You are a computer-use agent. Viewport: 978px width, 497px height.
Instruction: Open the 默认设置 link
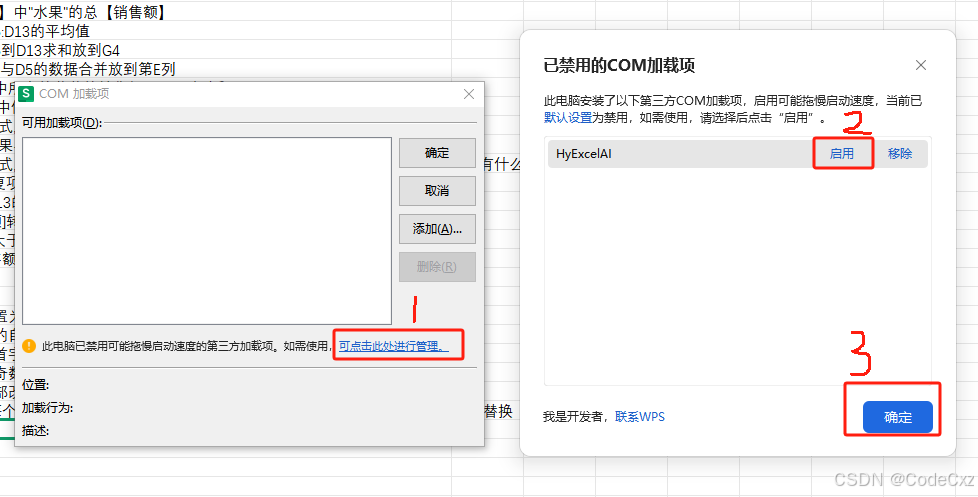(x=568, y=117)
